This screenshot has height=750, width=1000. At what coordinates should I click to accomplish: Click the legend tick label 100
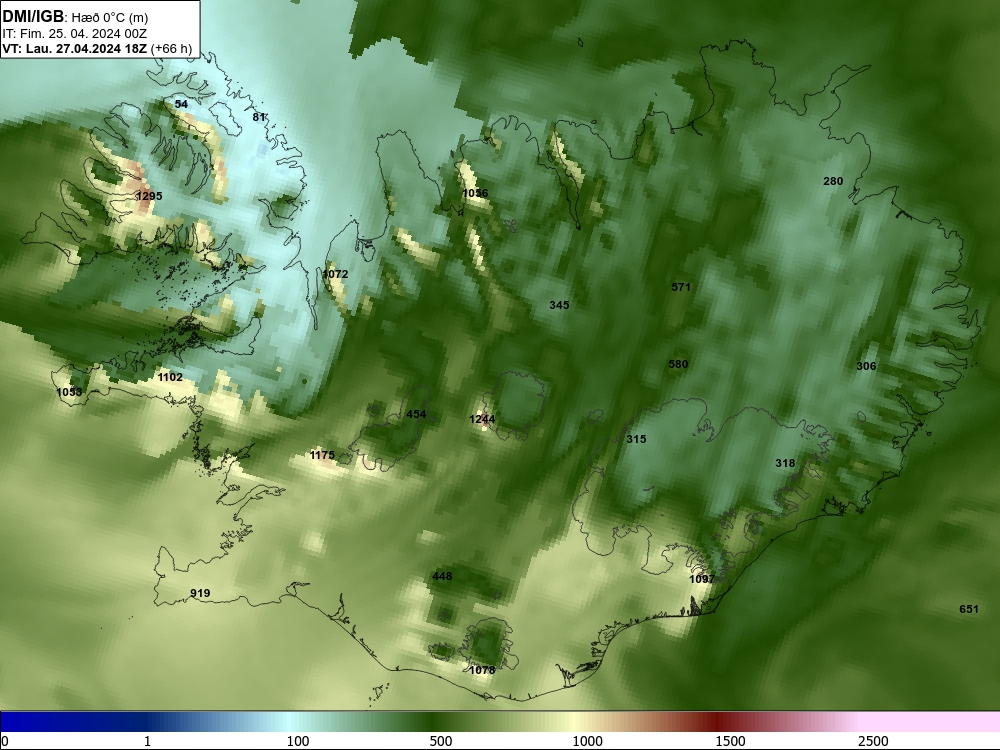click(298, 741)
